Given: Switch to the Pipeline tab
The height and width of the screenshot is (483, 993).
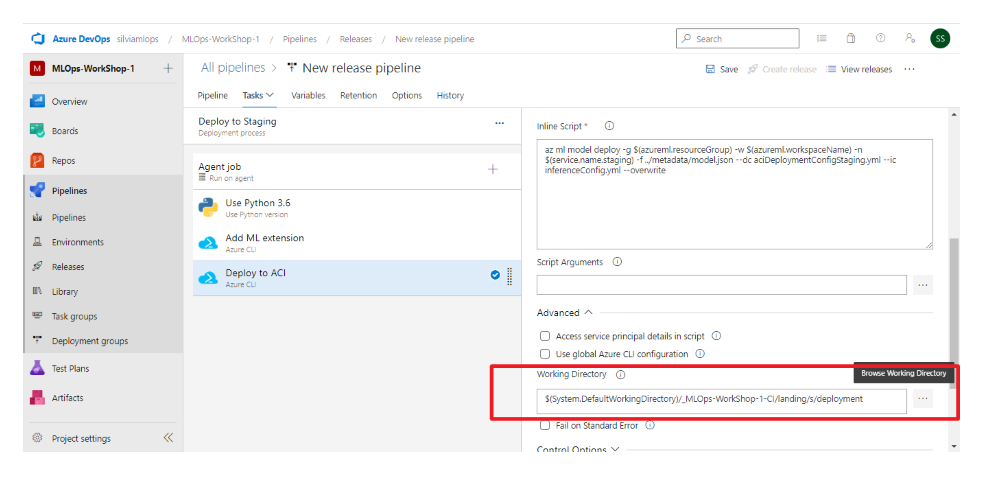Looking at the screenshot, I should (x=213, y=96).
